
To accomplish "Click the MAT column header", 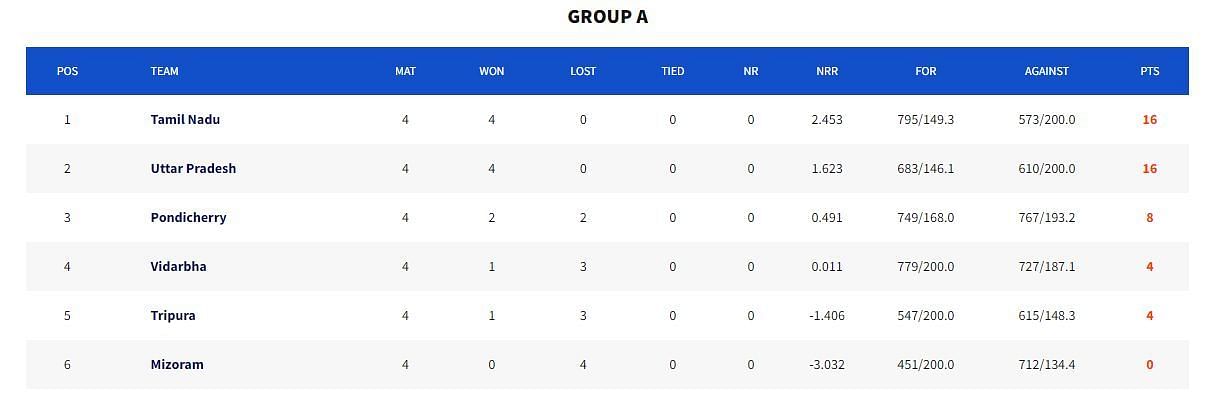I will pos(405,71).
